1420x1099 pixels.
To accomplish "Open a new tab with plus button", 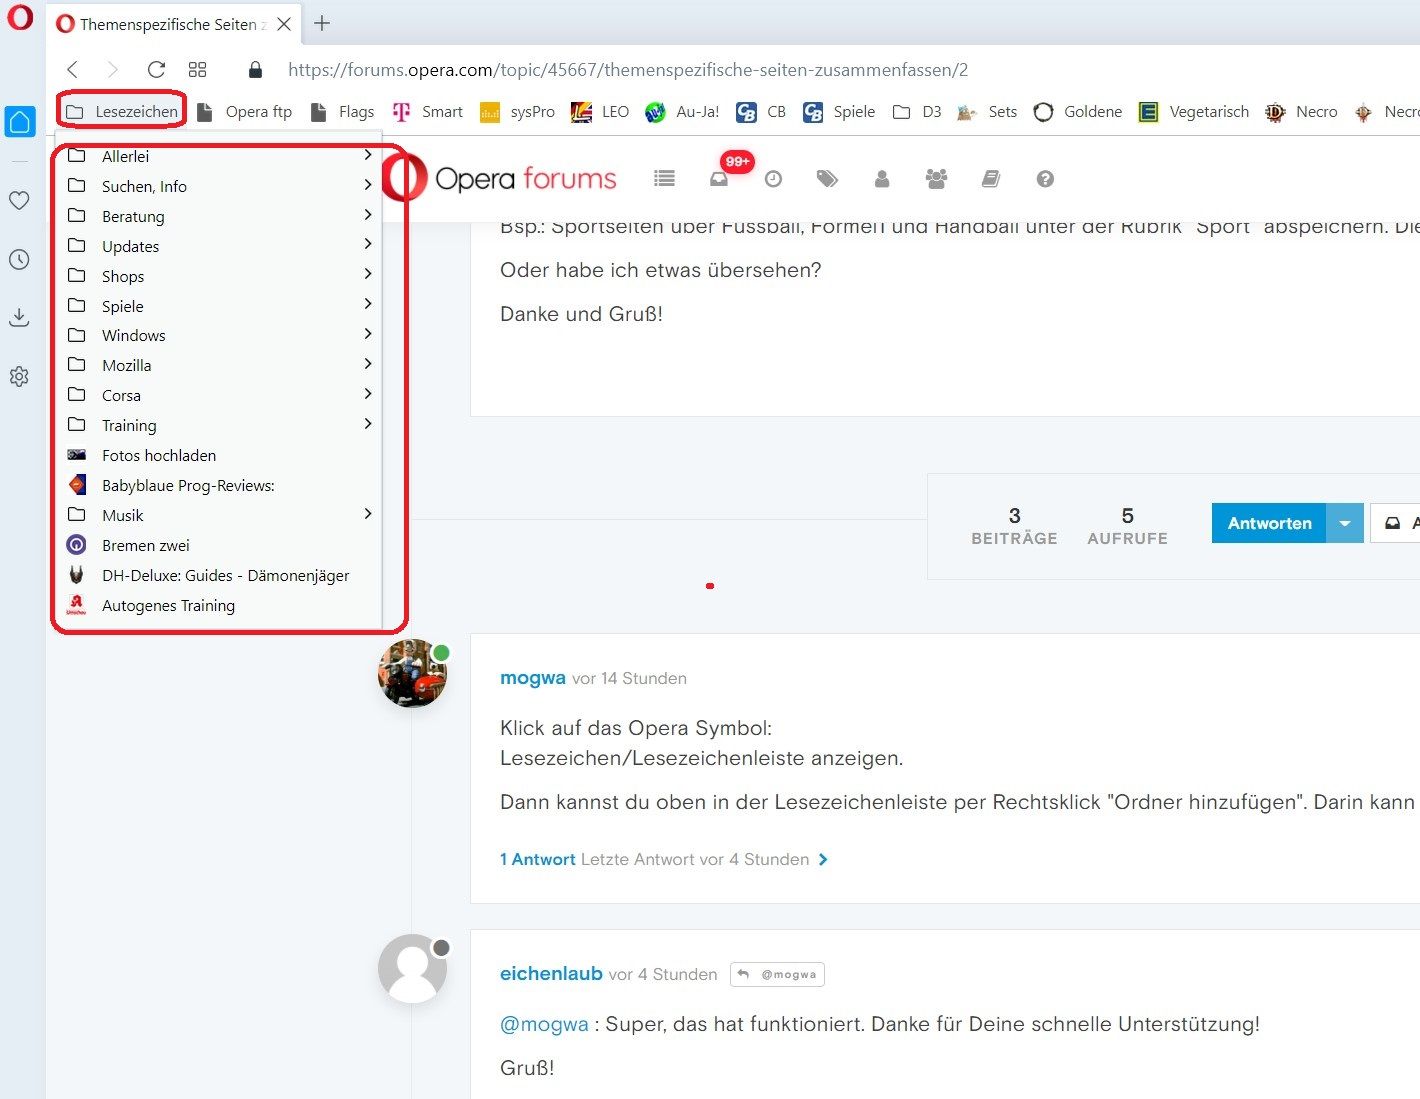I will (x=321, y=23).
